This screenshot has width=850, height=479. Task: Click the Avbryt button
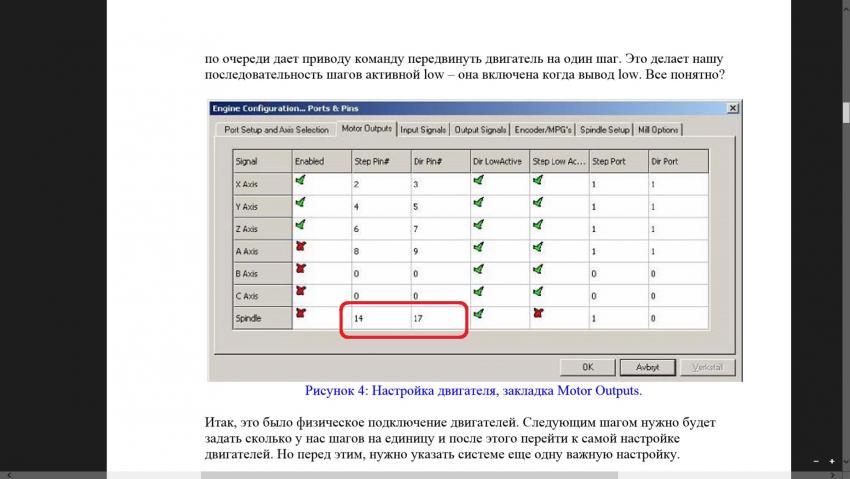click(x=647, y=367)
